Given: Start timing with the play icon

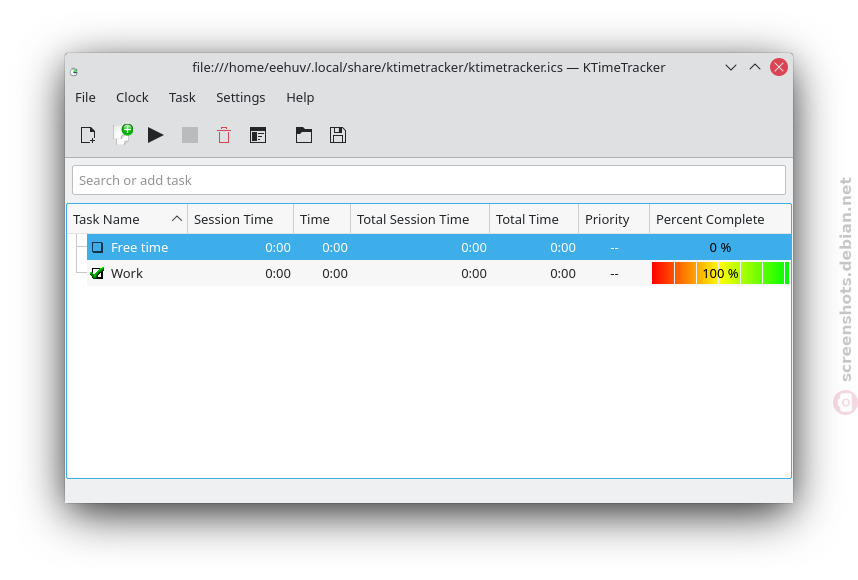Looking at the screenshot, I should [x=155, y=135].
